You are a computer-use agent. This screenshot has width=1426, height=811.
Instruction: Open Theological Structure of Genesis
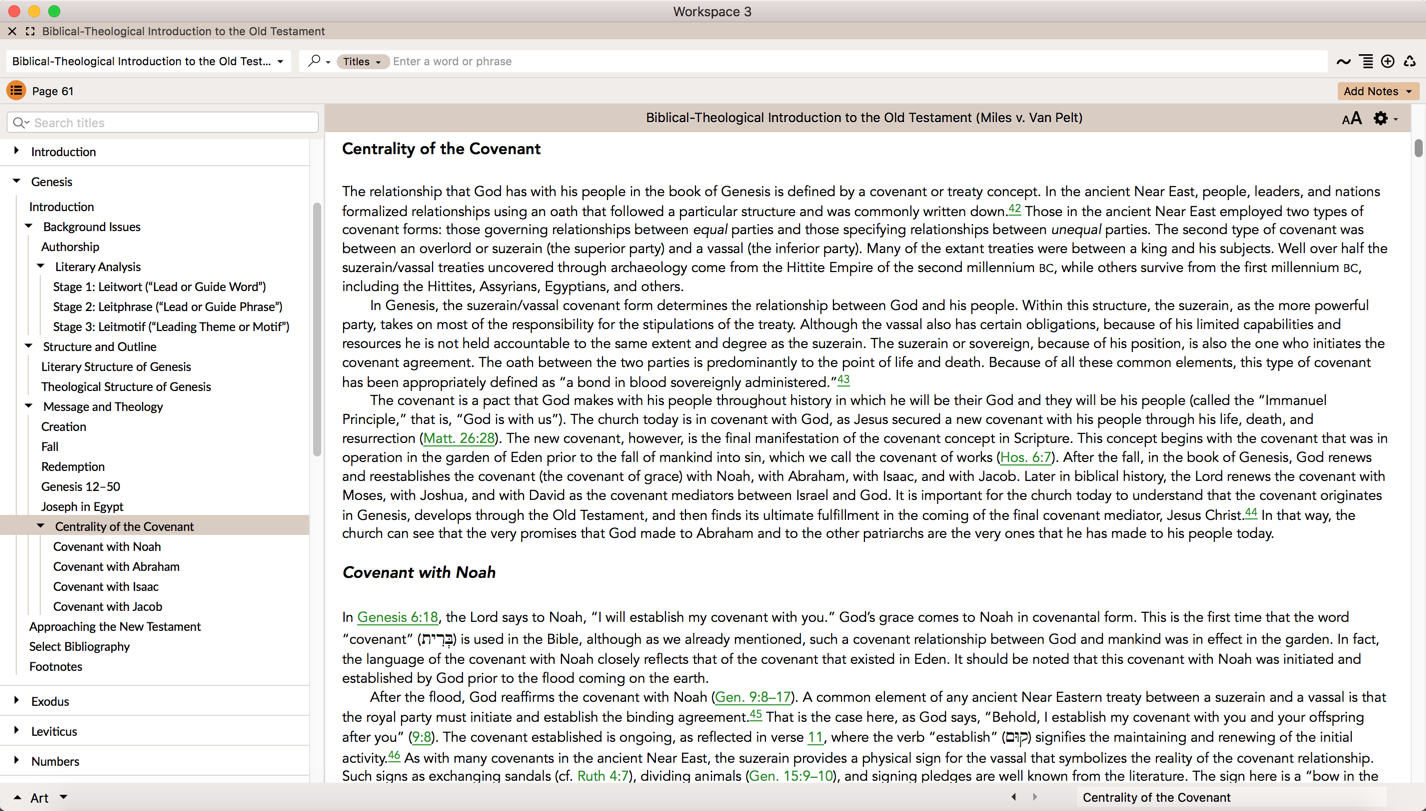(126, 386)
